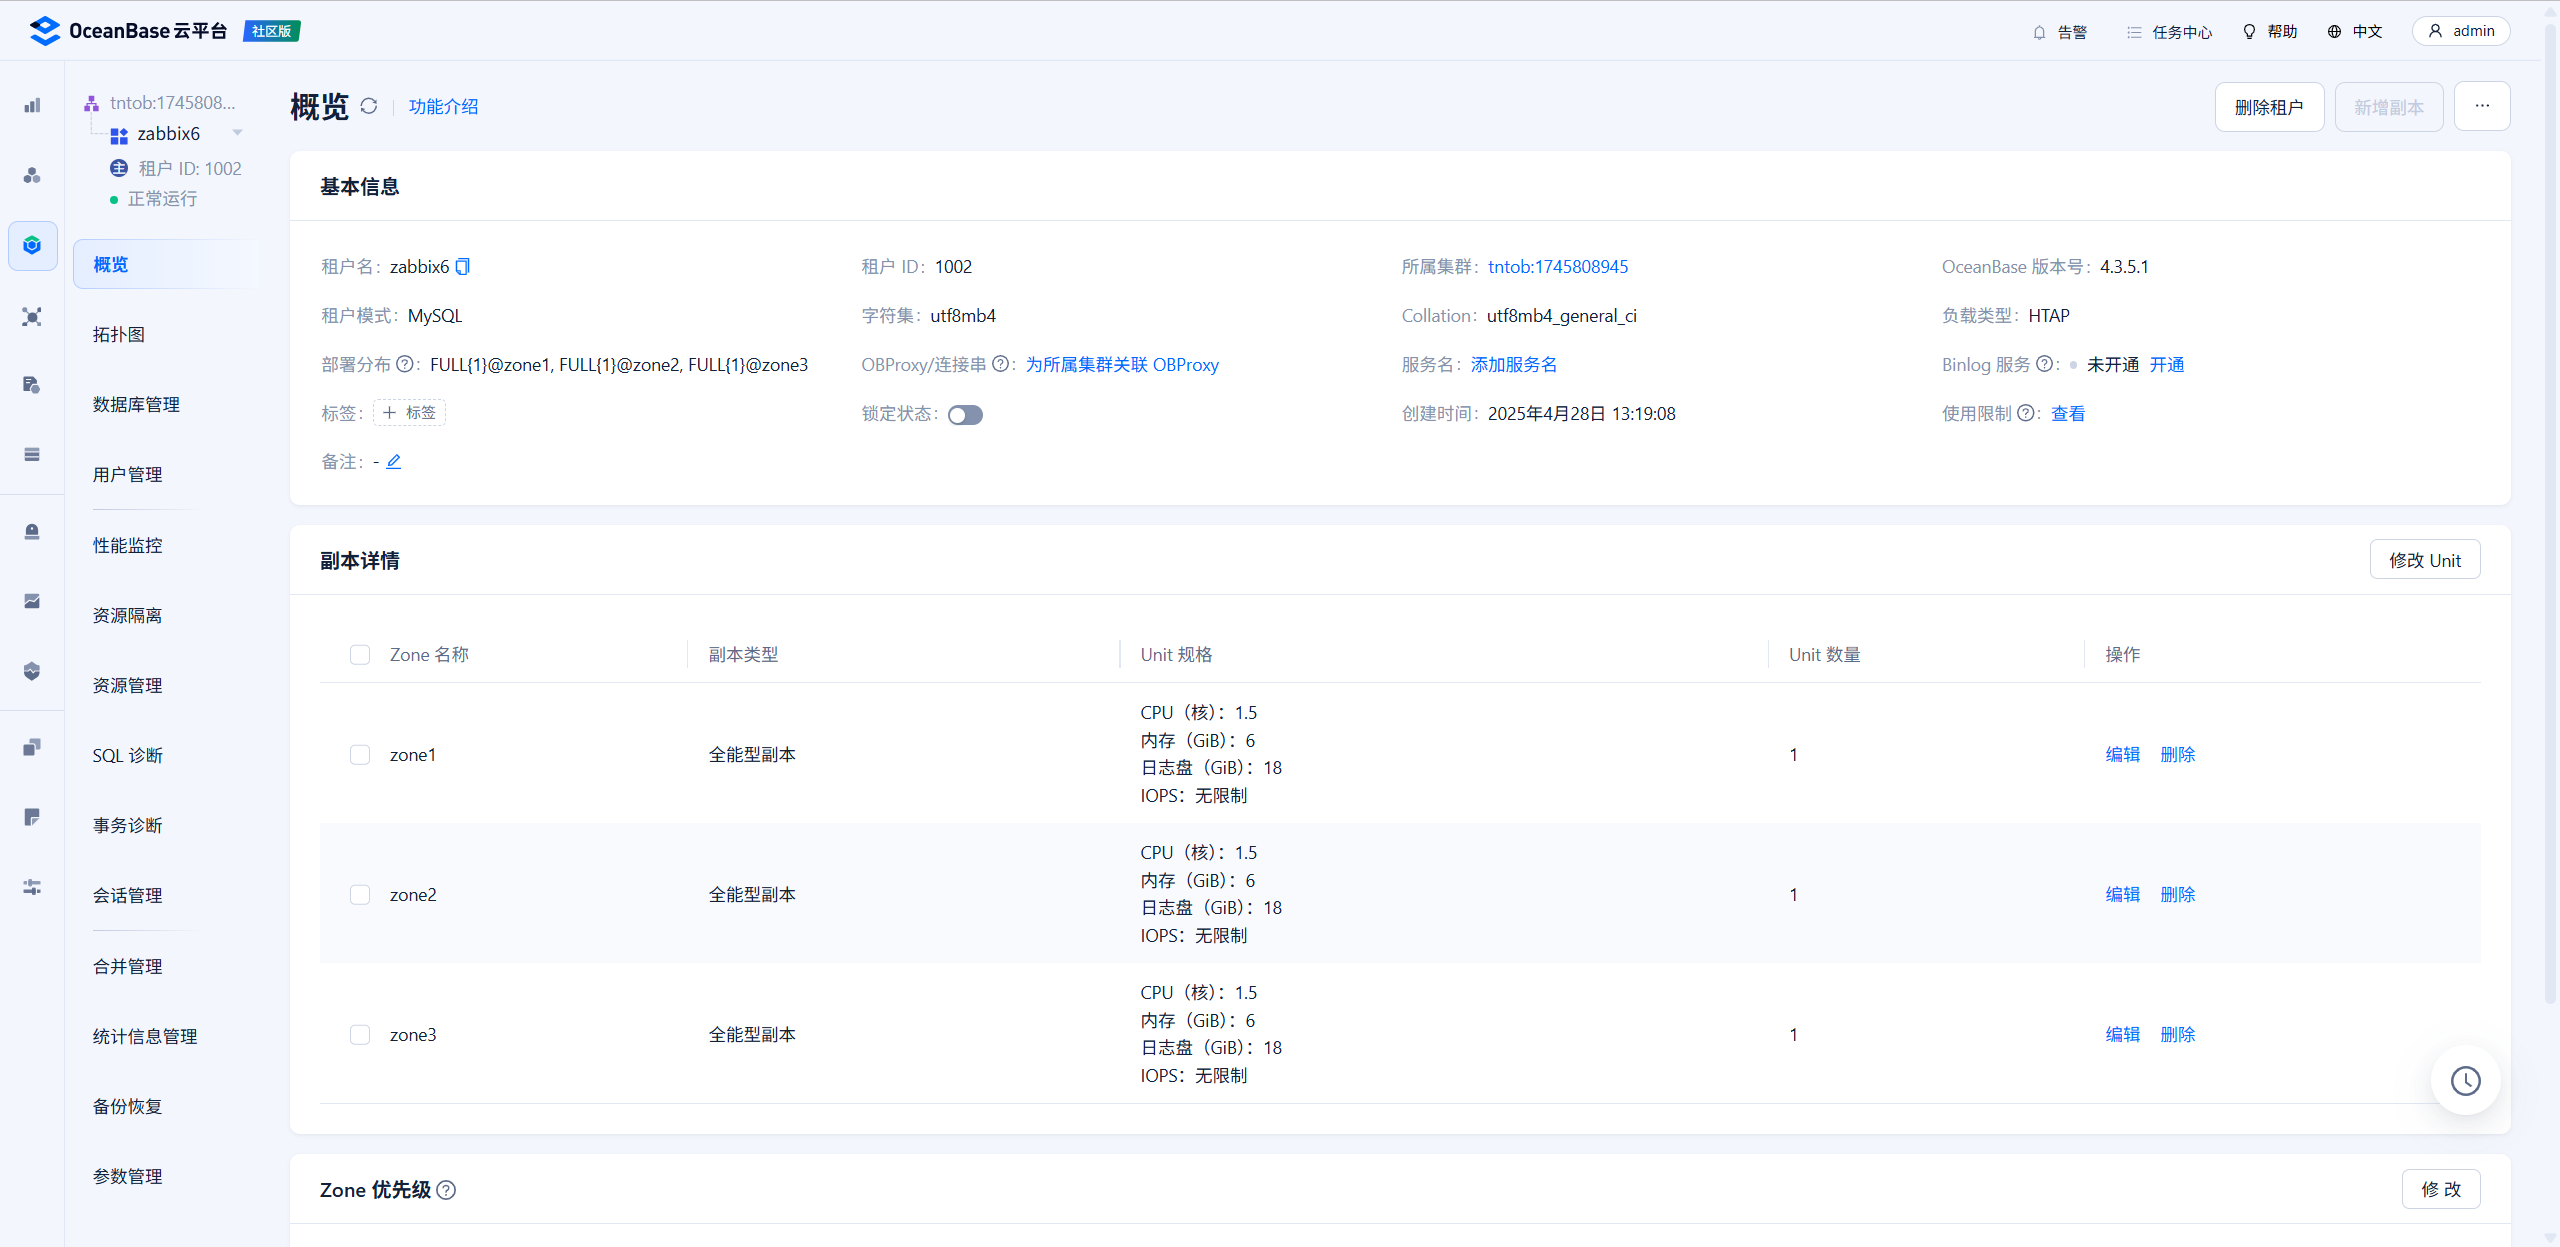This screenshot has width=2560, height=1247.
Task: Expand the zabbix6 tenant dropdown arrow
Action: pyautogui.click(x=238, y=133)
